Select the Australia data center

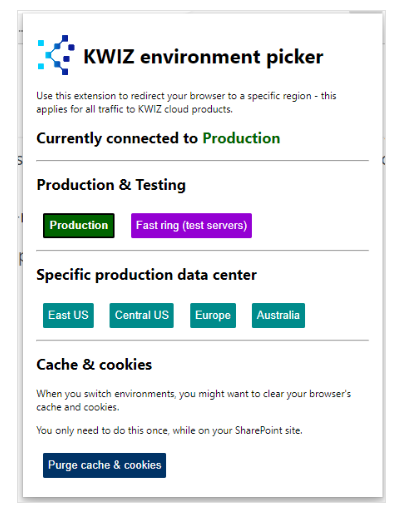(x=278, y=315)
